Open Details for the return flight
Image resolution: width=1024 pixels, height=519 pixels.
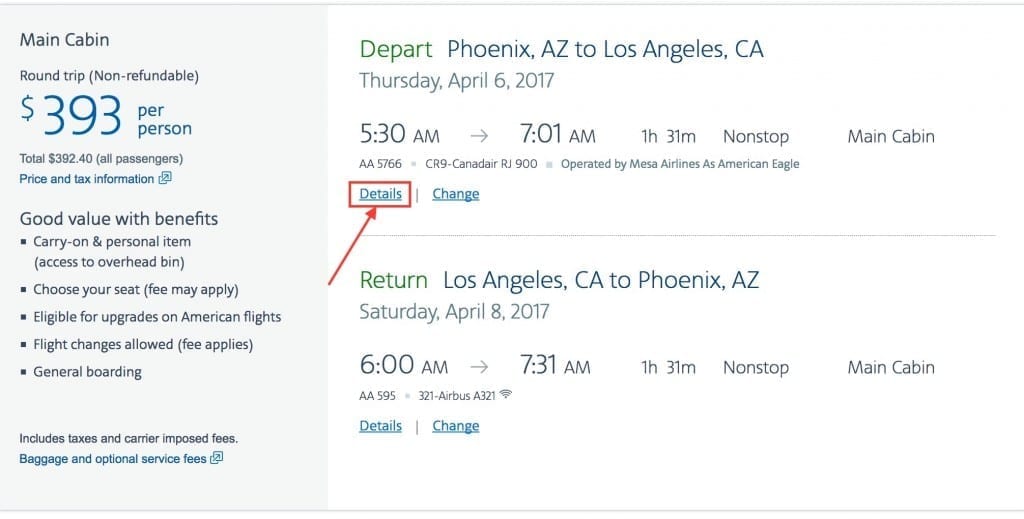380,426
